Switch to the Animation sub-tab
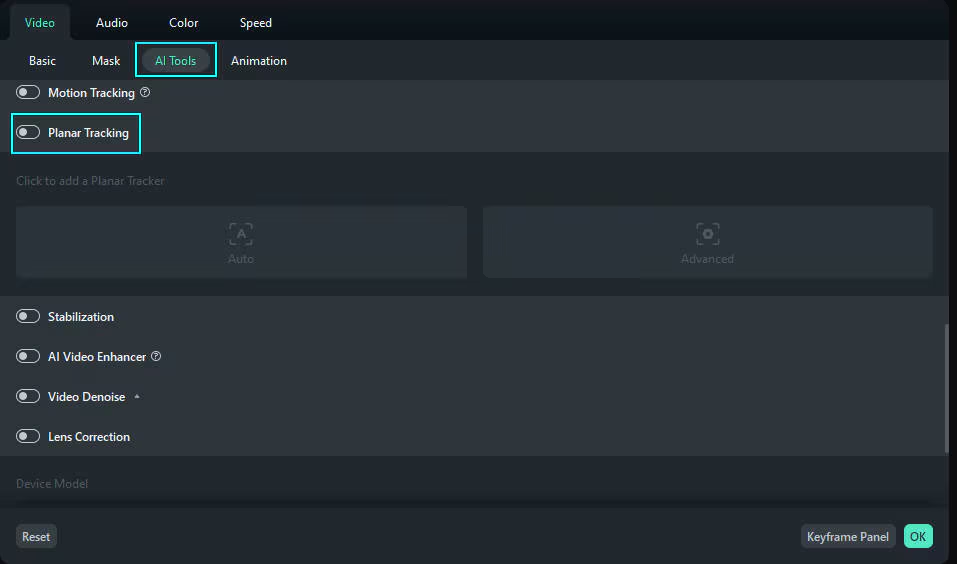Screen dimensions: 957x564 (259, 60)
